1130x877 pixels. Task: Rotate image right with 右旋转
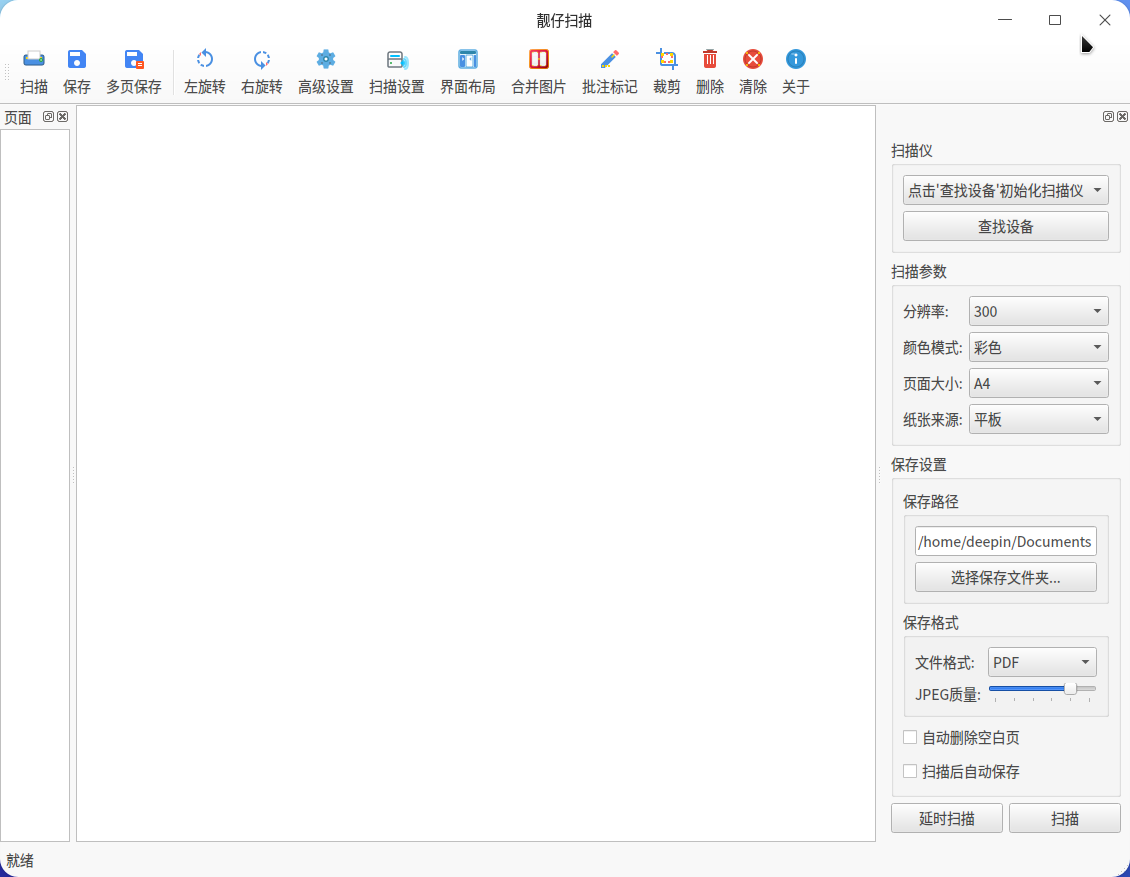coord(262,59)
